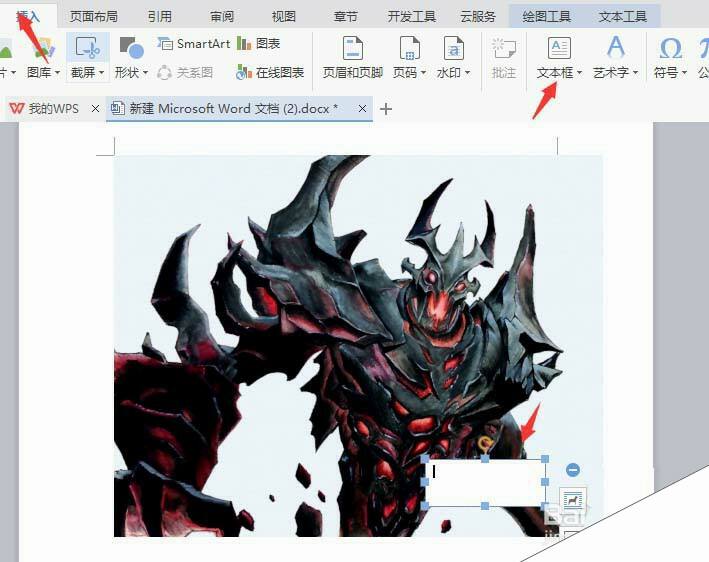Open the 开发工具 tab
The height and width of the screenshot is (562, 709).
(411, 17)
